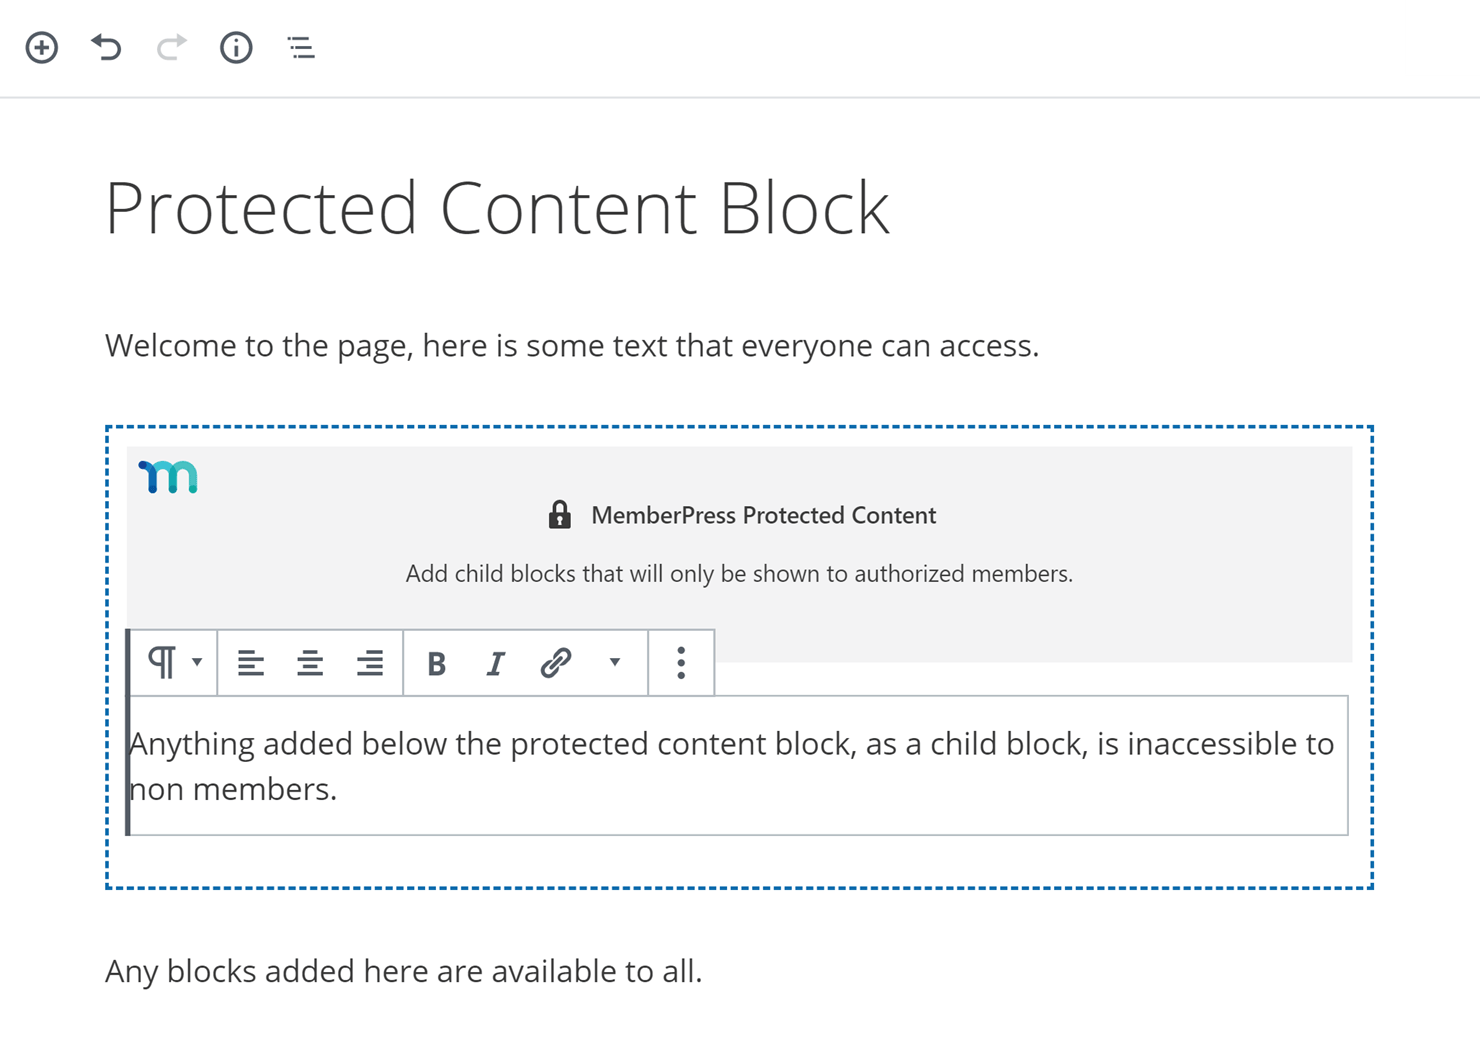Undo the last change

(x=106, y=47)
